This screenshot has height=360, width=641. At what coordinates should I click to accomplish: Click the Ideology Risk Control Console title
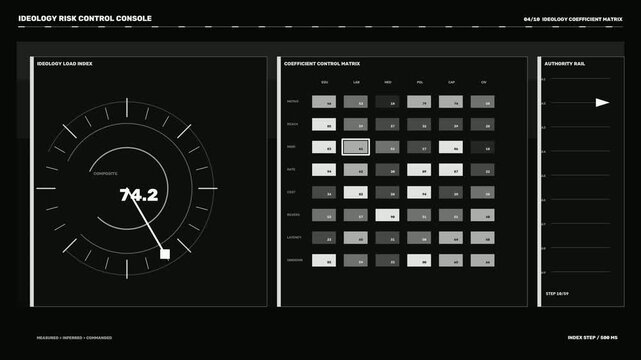click(x=85, y=18)
